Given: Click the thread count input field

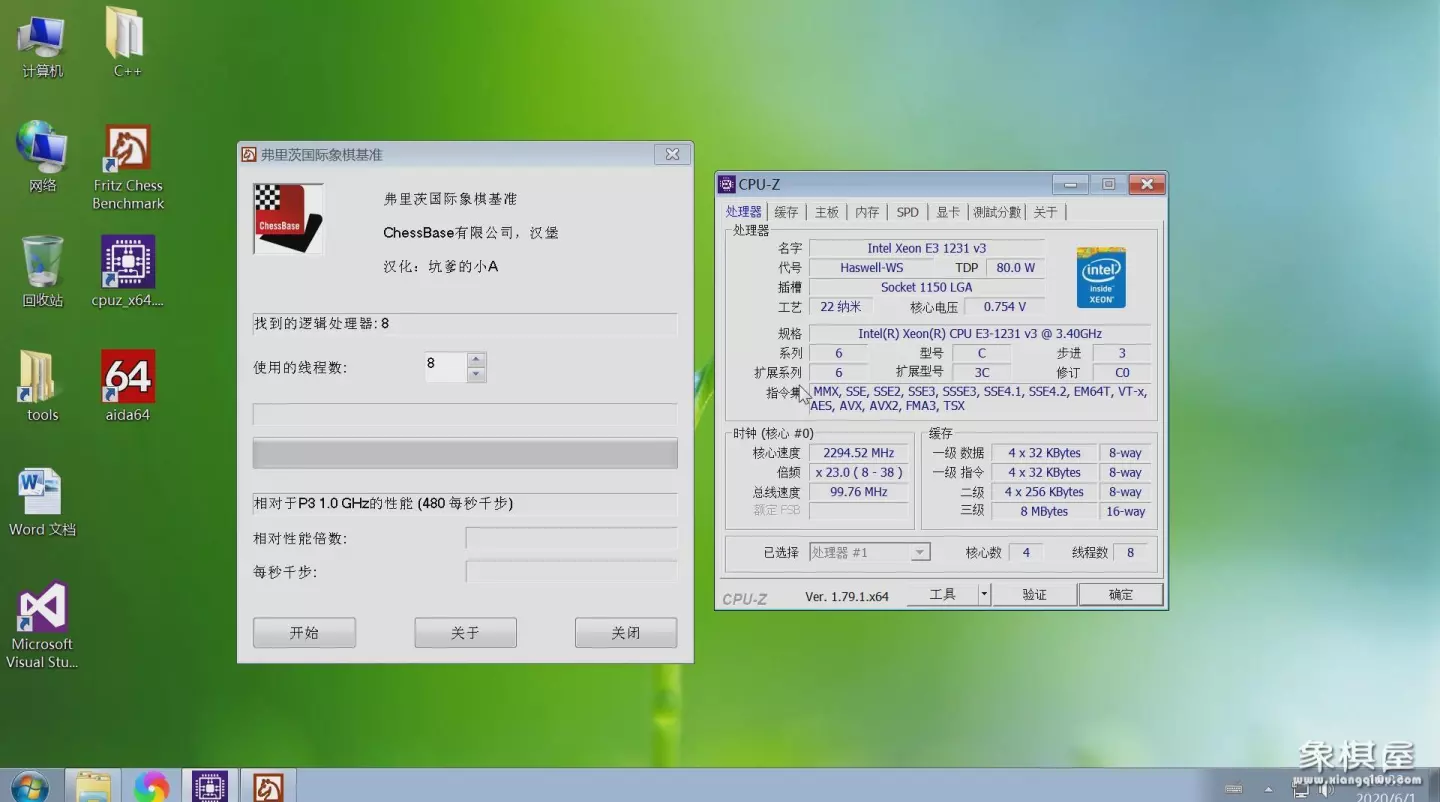Looking at the screenshot, I should (x=444, y=367).
